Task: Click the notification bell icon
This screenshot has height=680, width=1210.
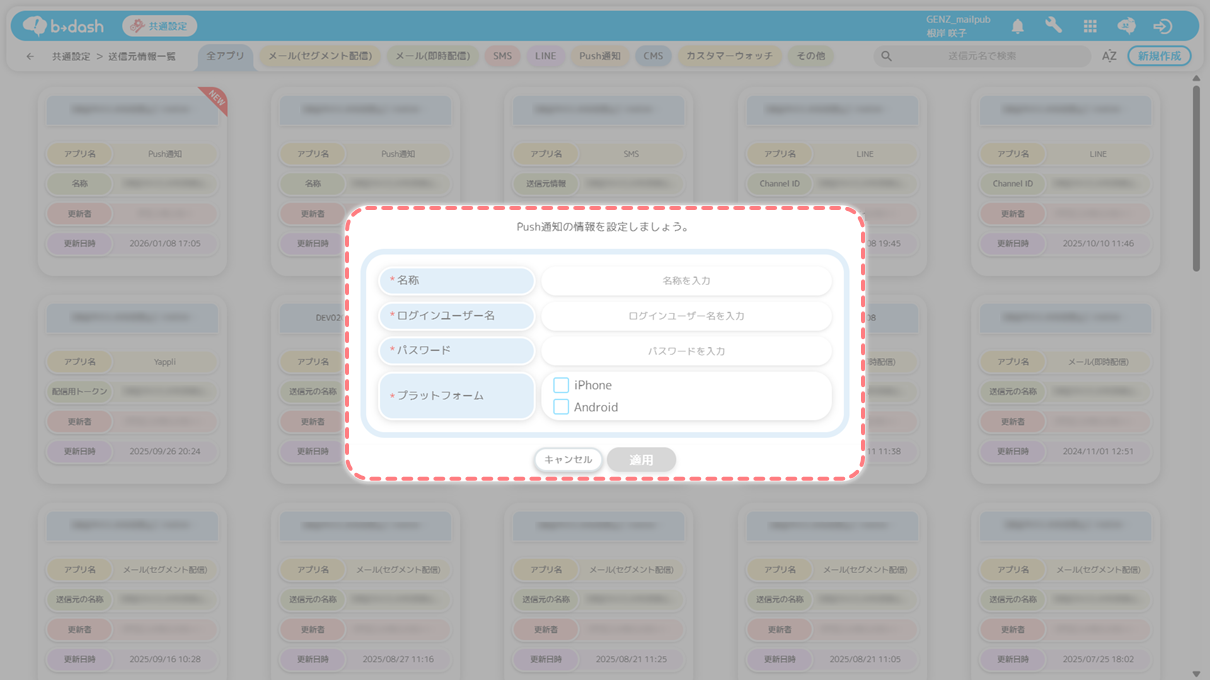Action: (x=1017, y=26)
